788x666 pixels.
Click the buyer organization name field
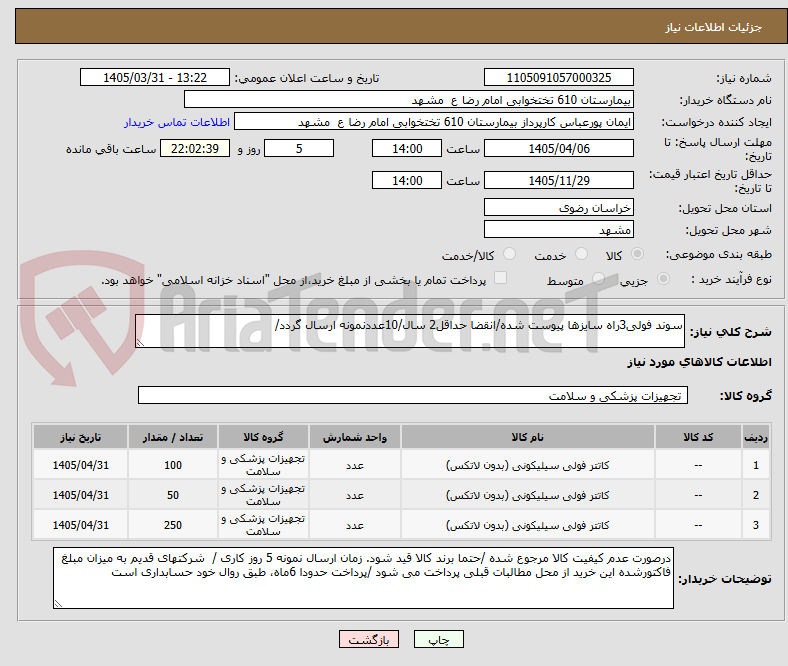pyautogui.click(x=409, y=100)
